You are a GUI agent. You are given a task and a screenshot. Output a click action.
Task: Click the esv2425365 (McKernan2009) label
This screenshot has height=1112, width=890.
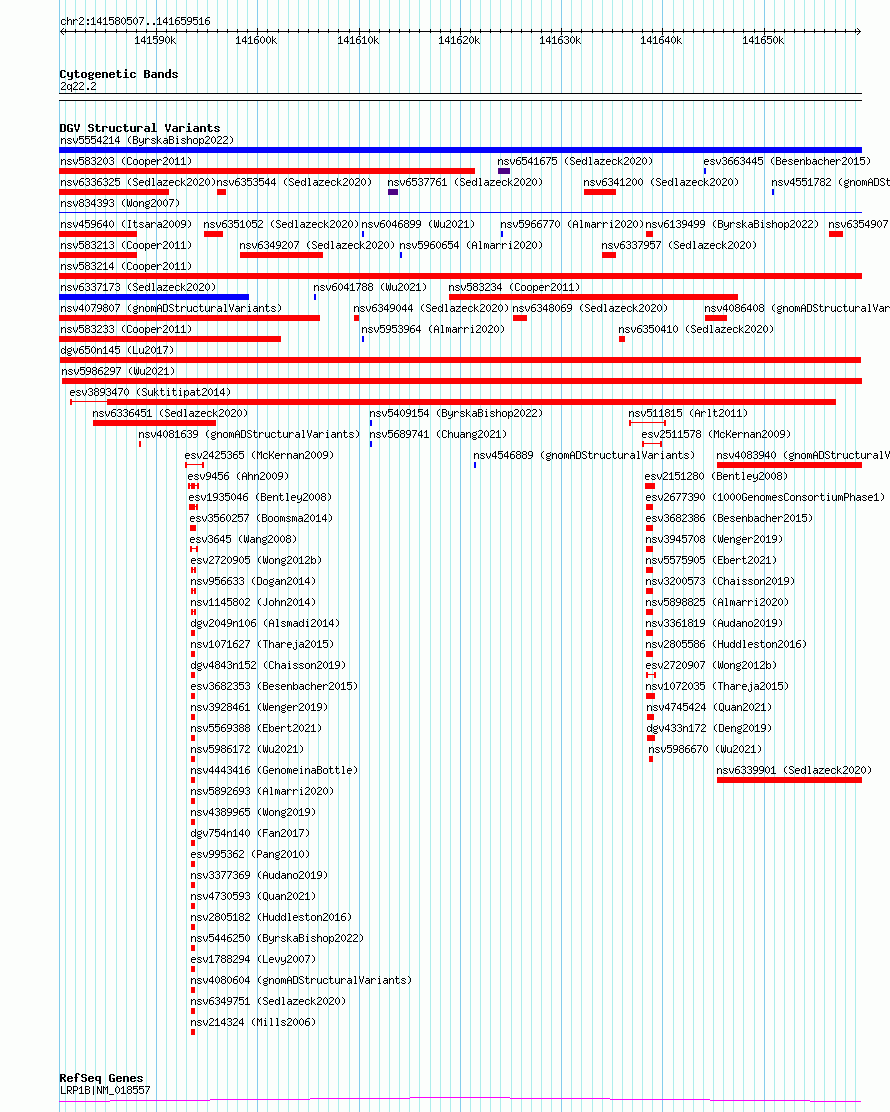259,455
